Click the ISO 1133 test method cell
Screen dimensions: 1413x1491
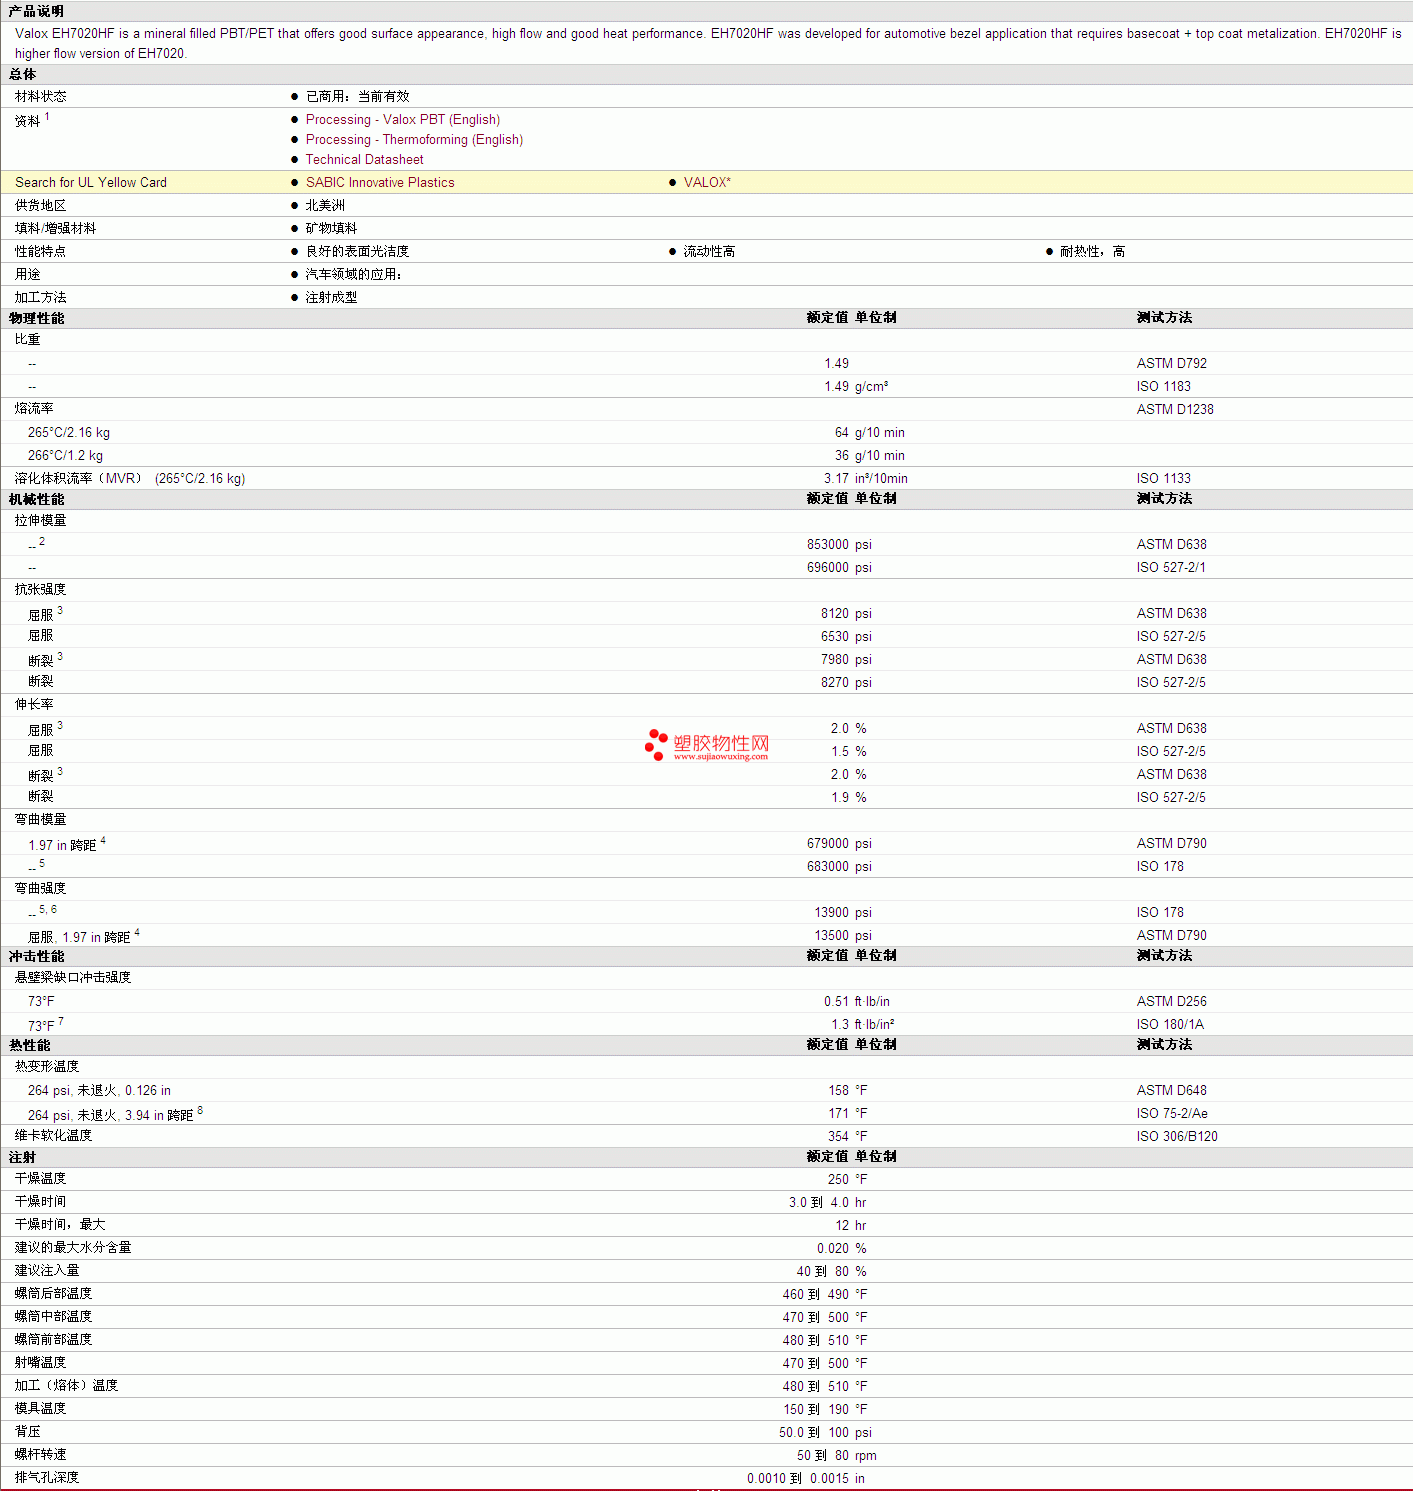(x=1164, y=478)
